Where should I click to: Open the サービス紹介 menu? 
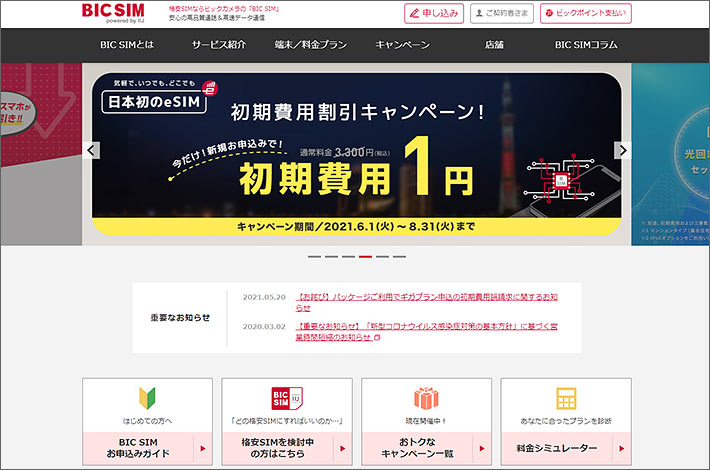pyautogui.click(x=219, y=45)
